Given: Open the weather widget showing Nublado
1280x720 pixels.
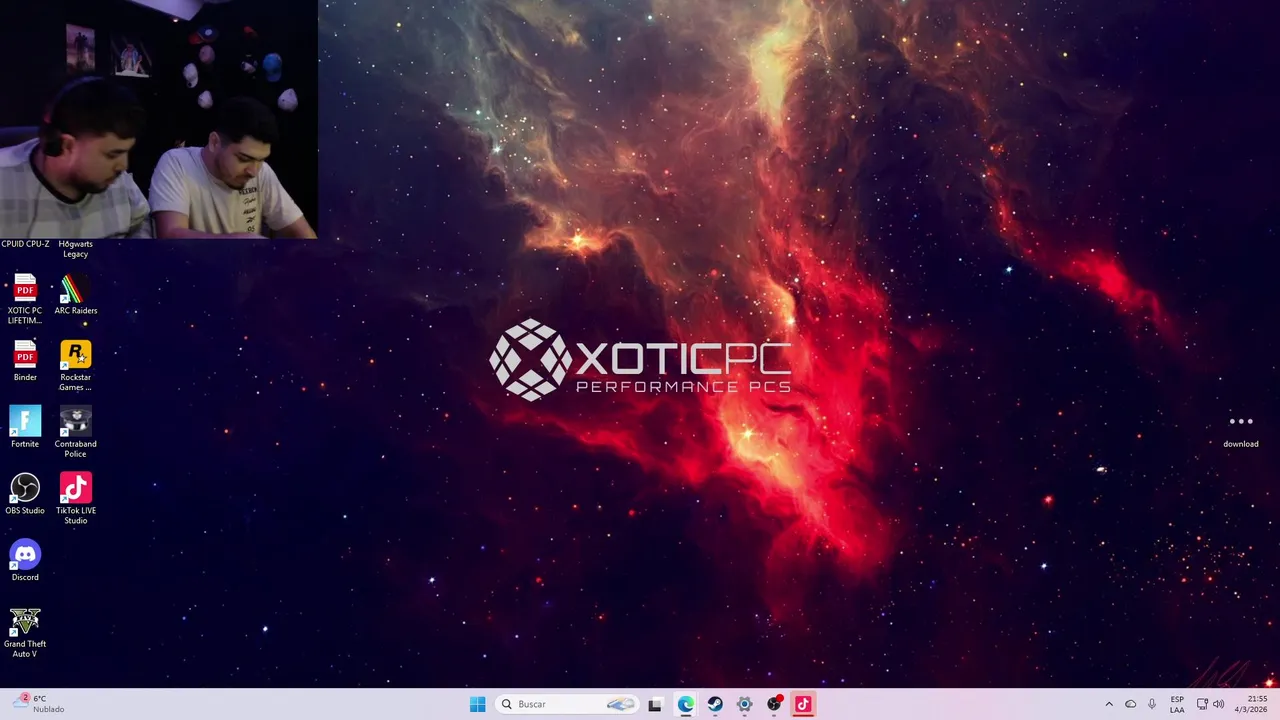Looking at the screenshot, I should pyautogui.click(x=40, y=704).
